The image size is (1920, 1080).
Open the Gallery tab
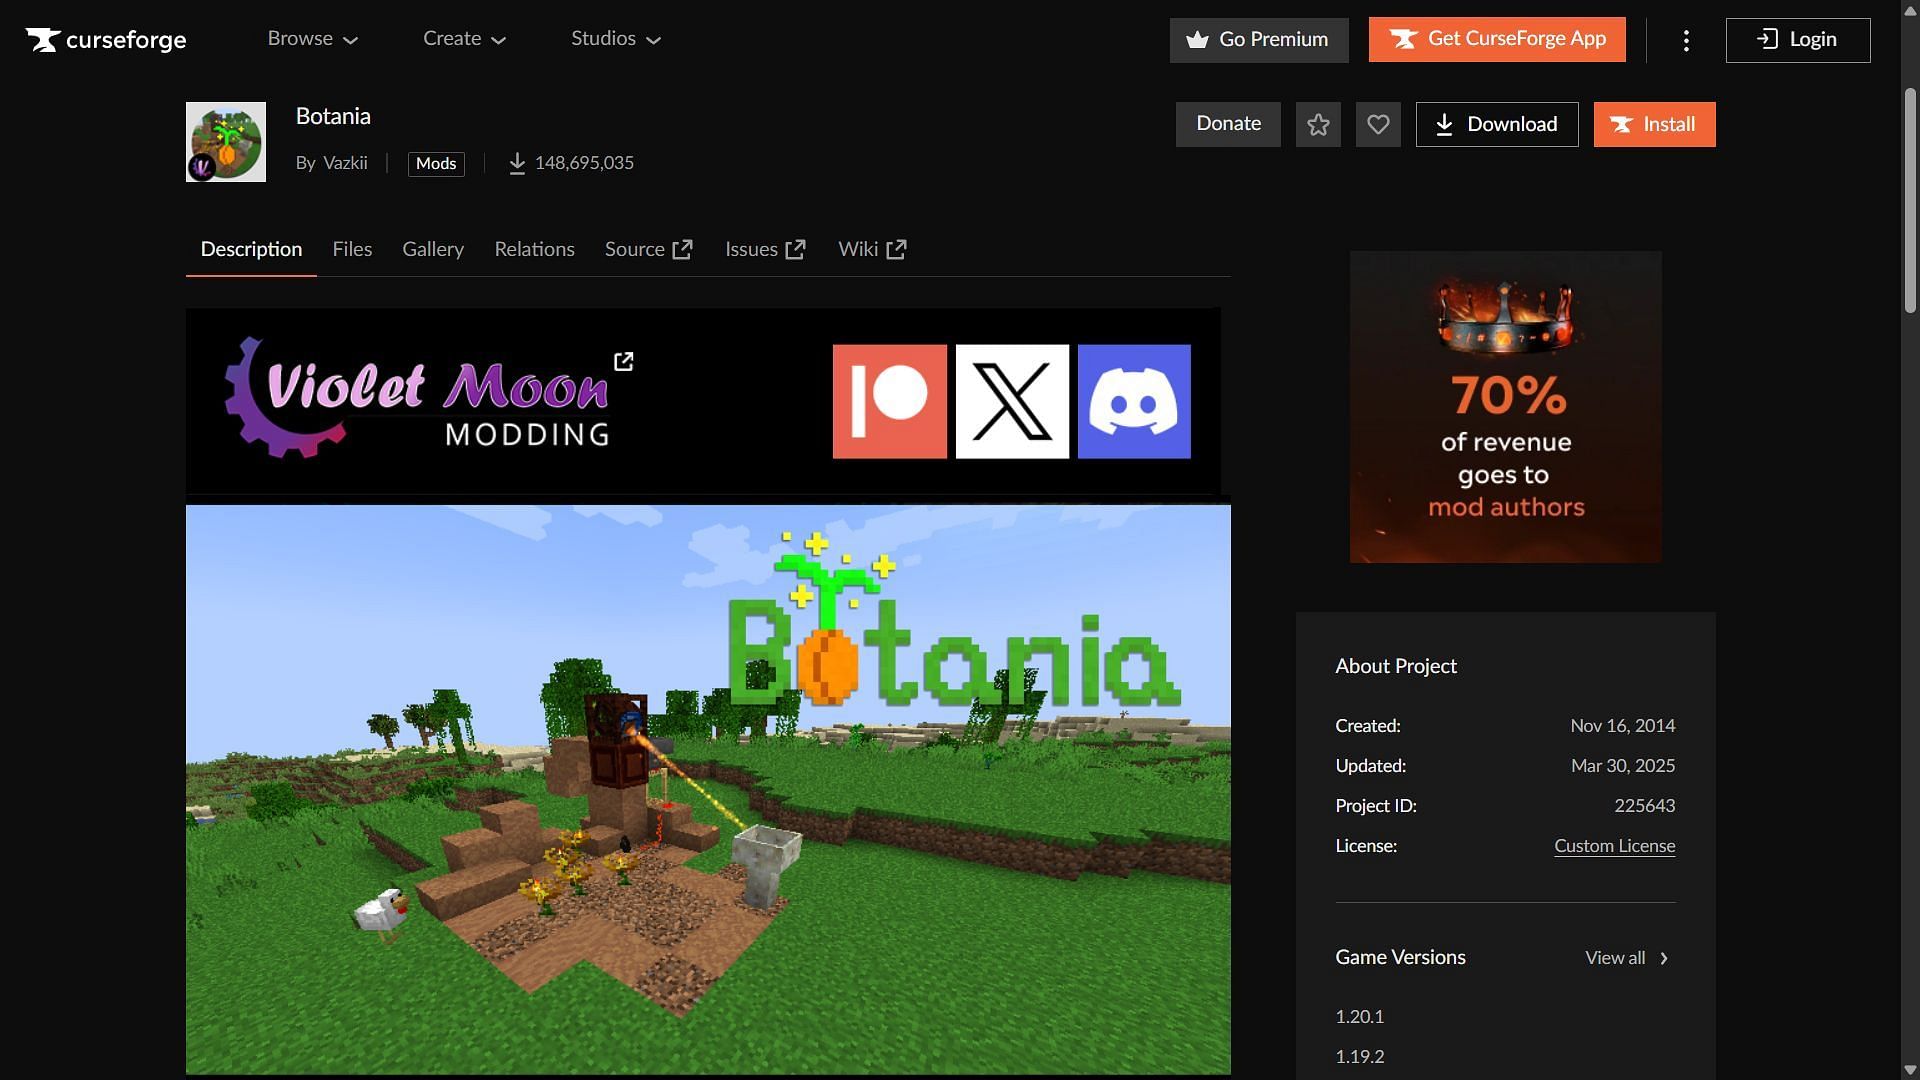point(433,249)
